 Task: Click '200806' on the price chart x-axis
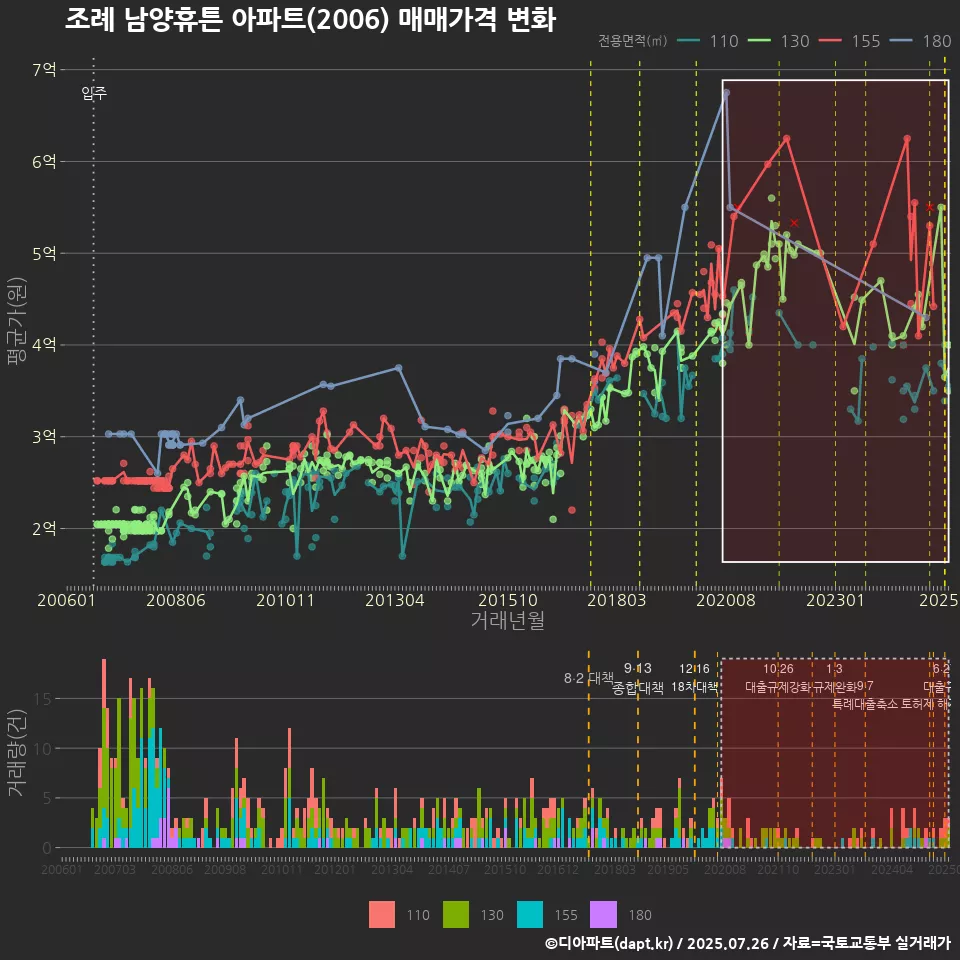pos(176,600)
